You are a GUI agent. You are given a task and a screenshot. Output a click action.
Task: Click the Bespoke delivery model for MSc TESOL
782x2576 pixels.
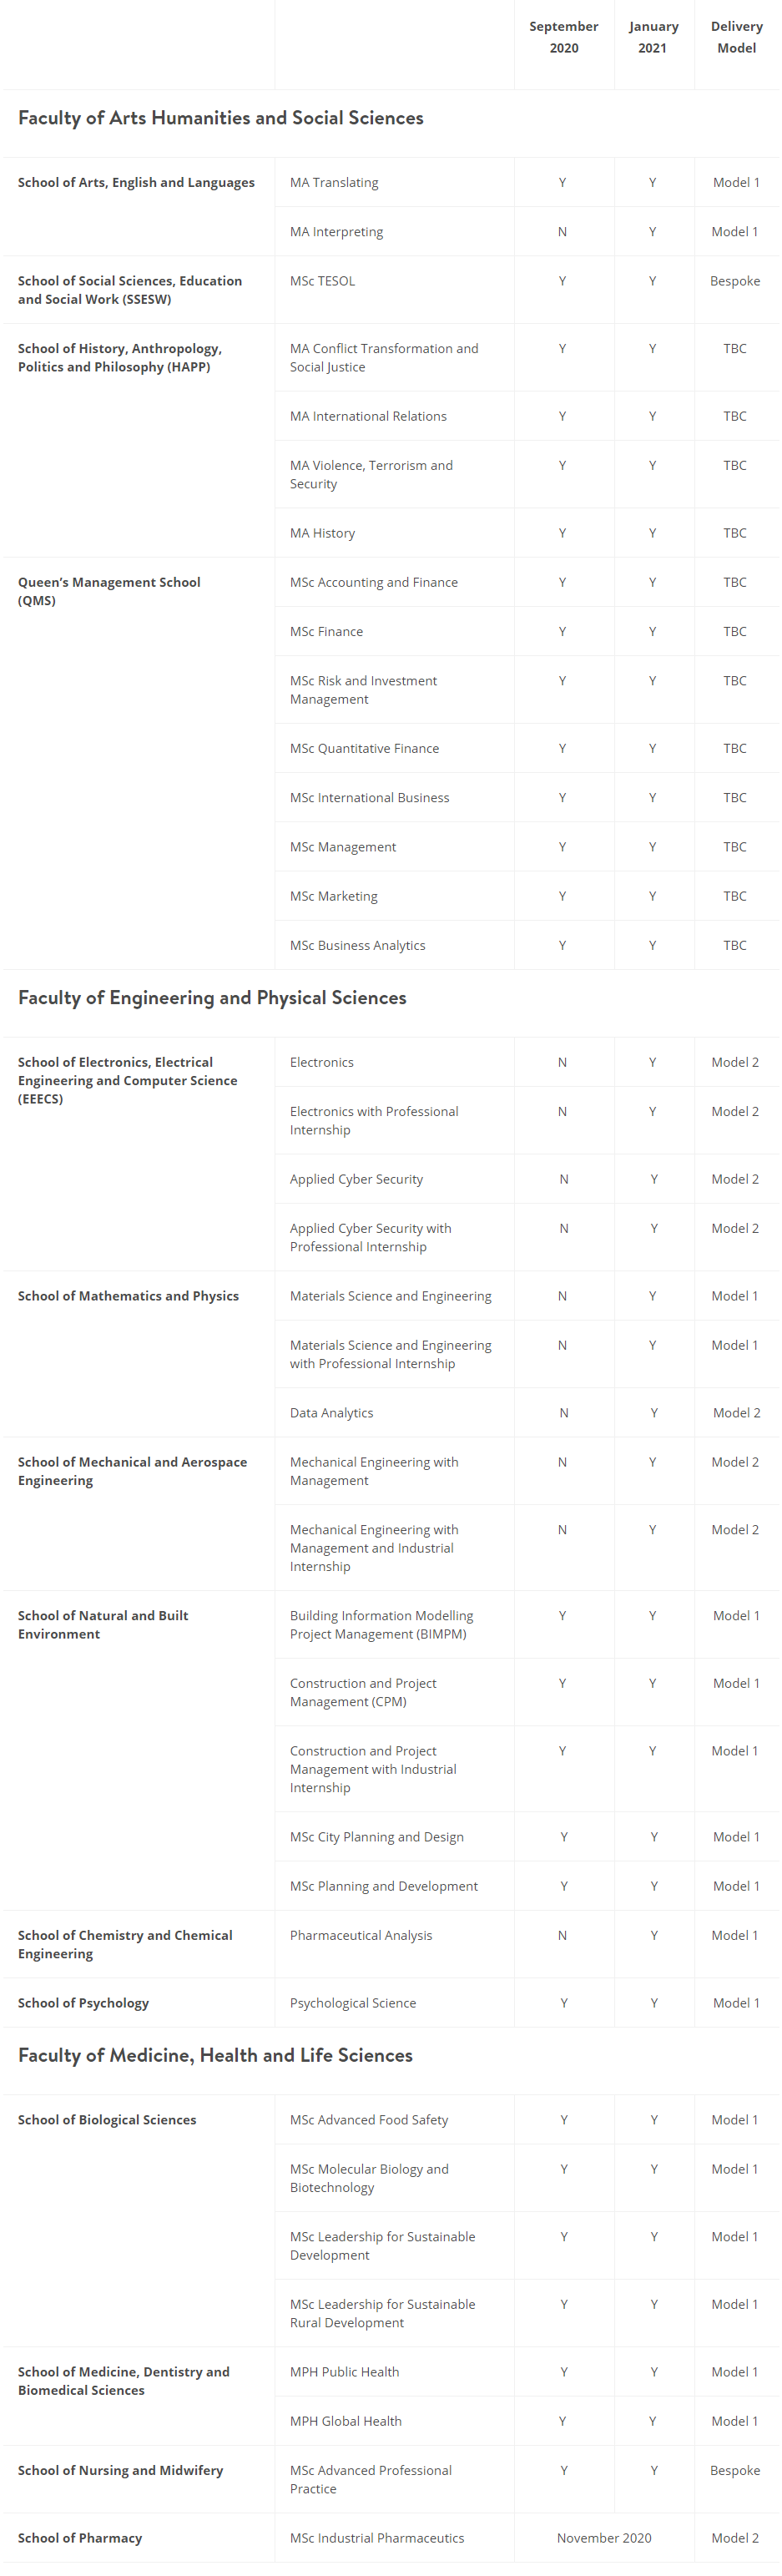(x=735, y=281)
